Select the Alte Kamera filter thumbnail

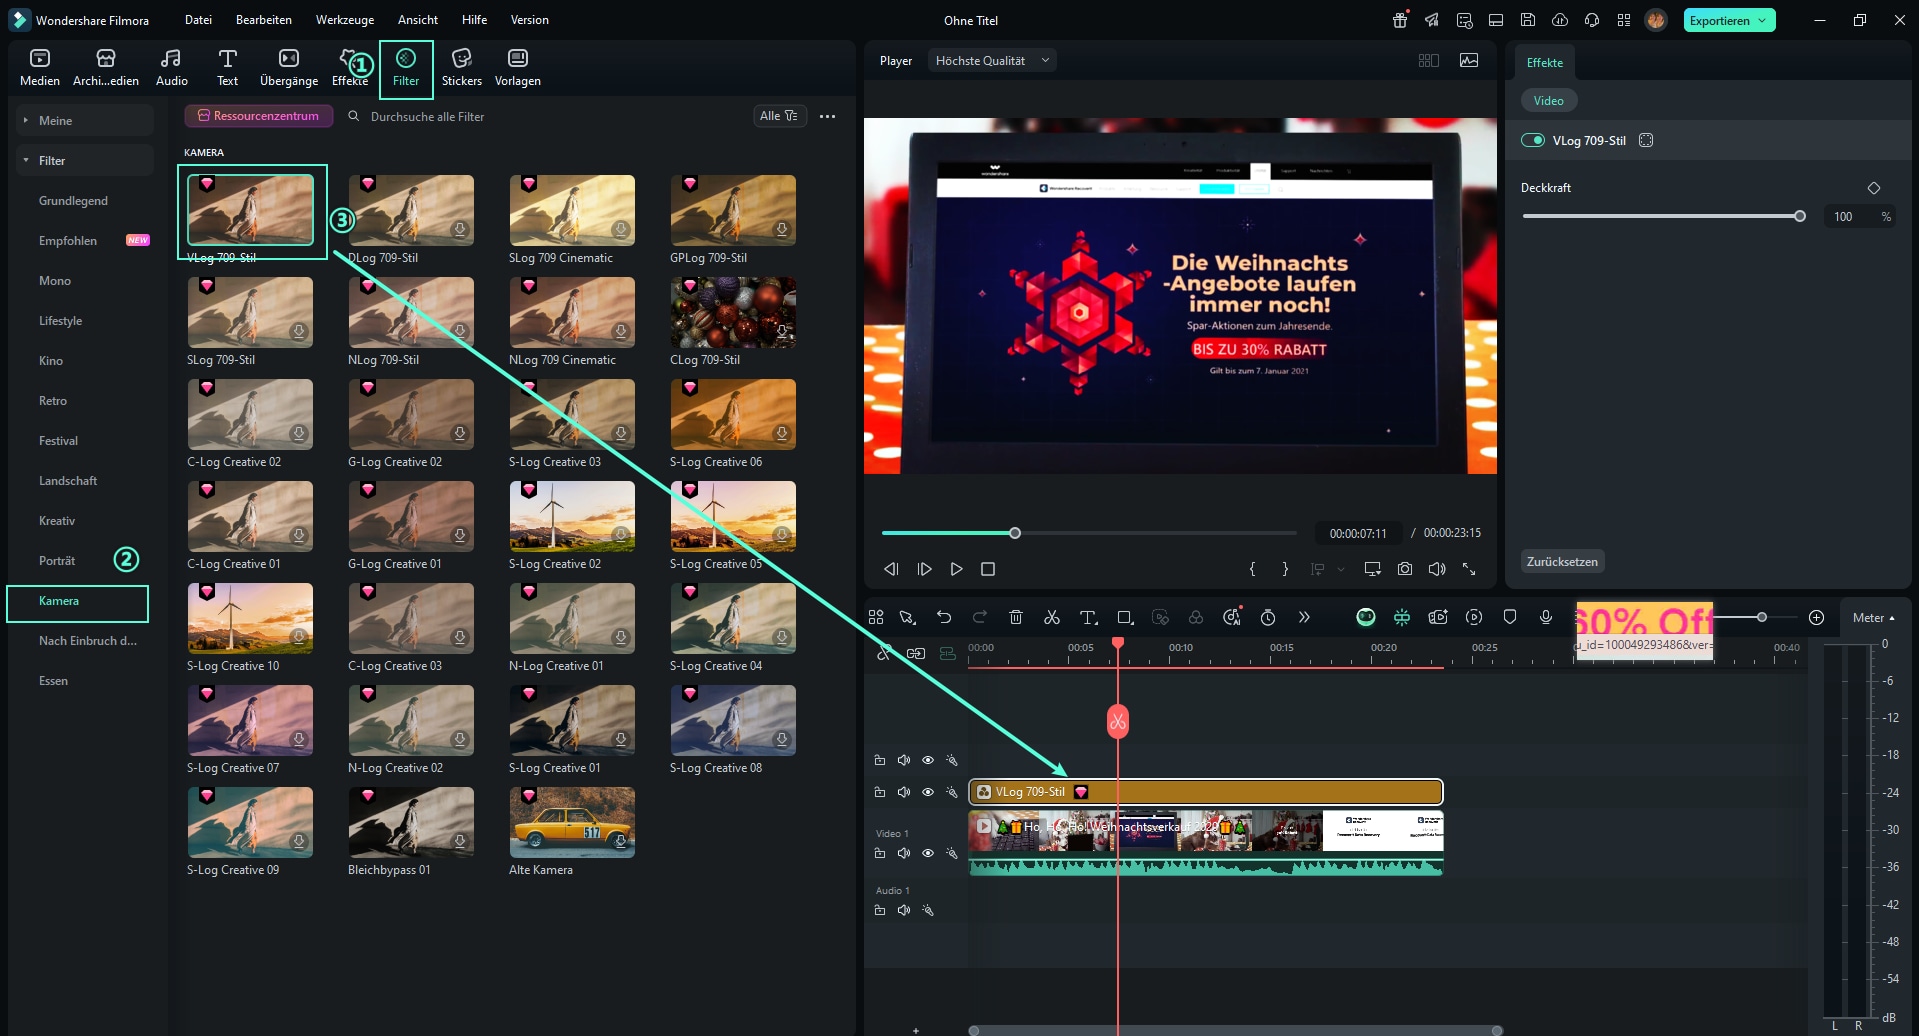click(572, 823)
